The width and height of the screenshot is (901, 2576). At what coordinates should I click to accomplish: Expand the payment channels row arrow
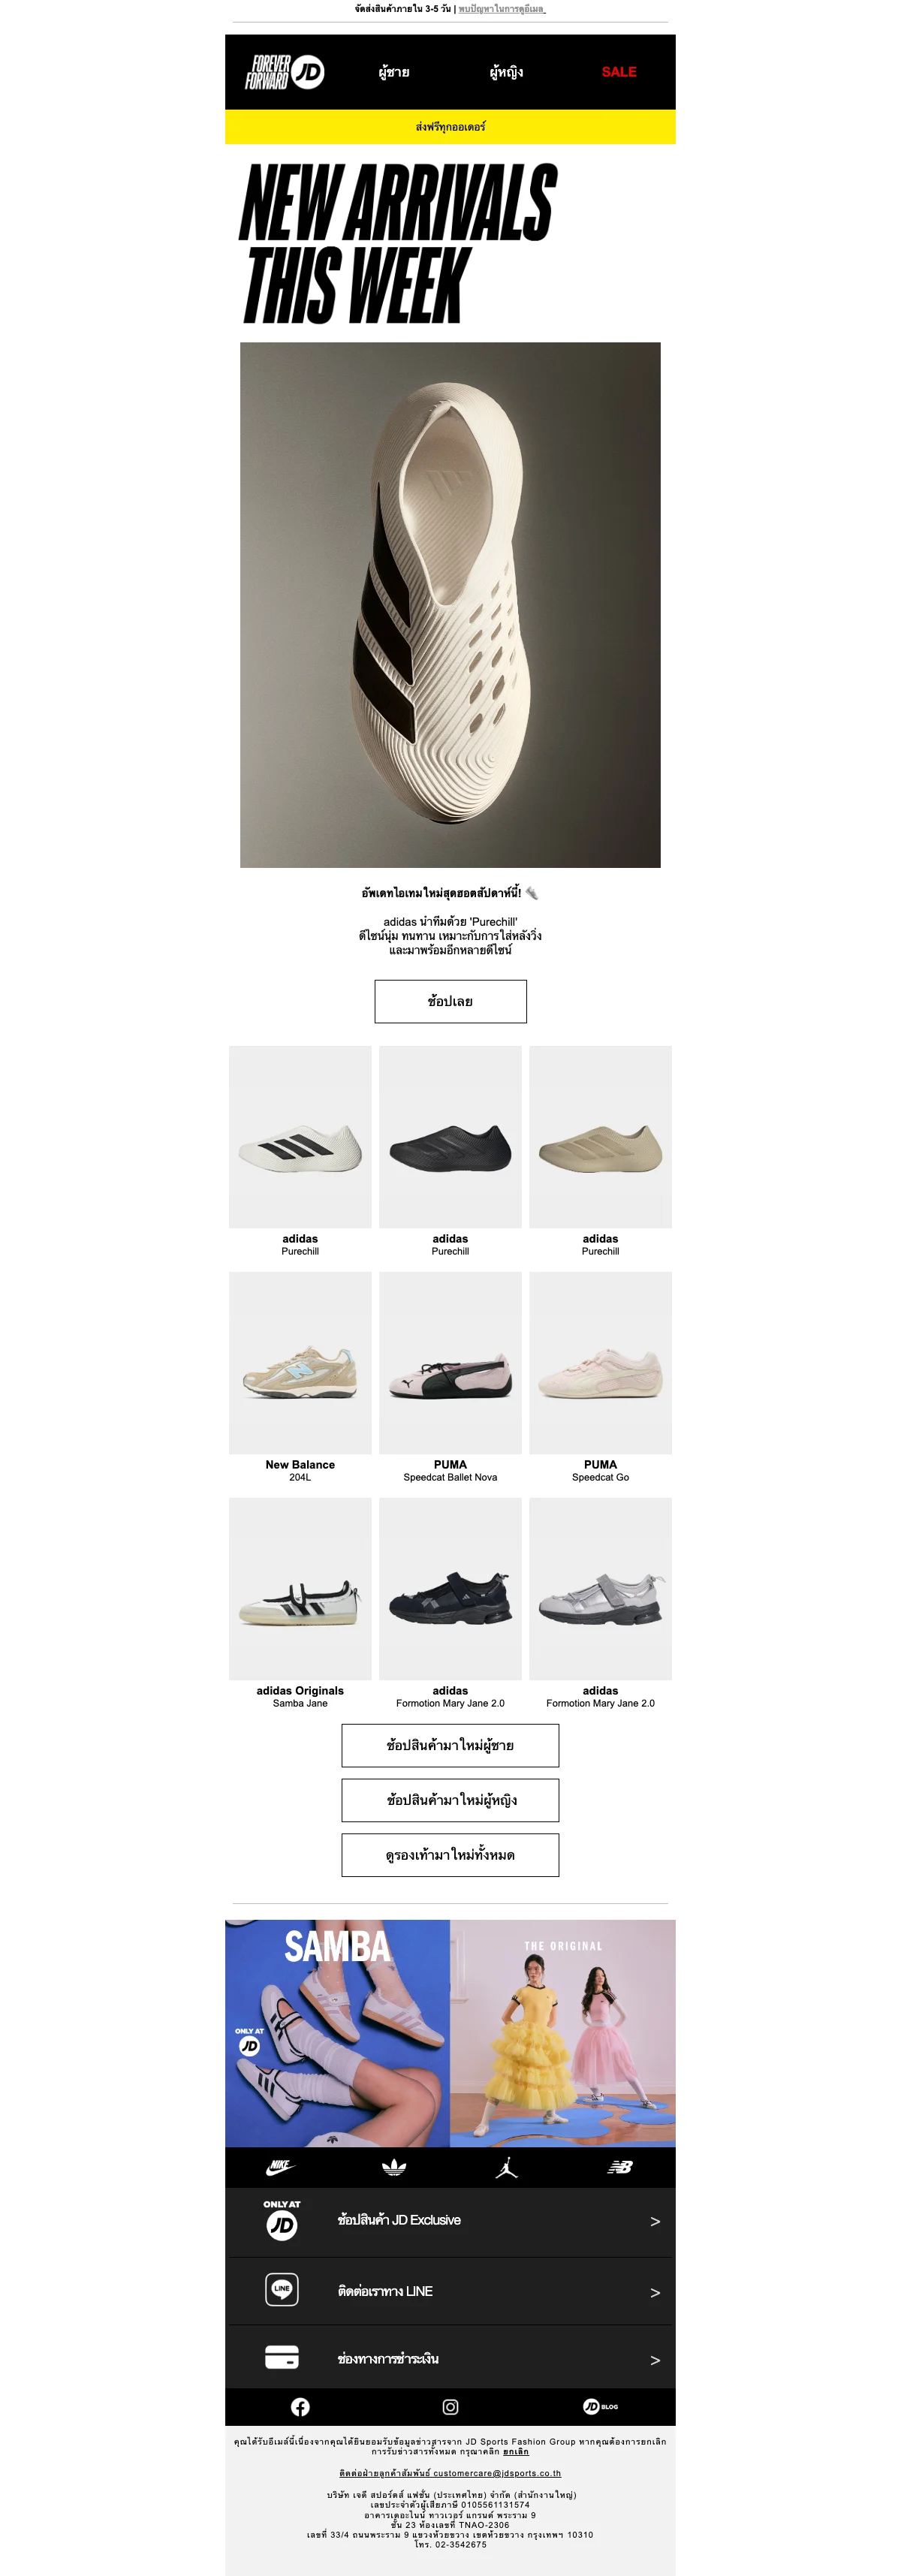point(655,2360)
